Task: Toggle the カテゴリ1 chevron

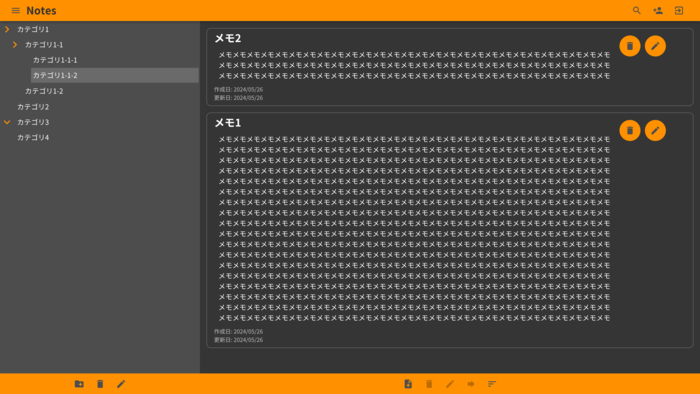Action: 7,29
